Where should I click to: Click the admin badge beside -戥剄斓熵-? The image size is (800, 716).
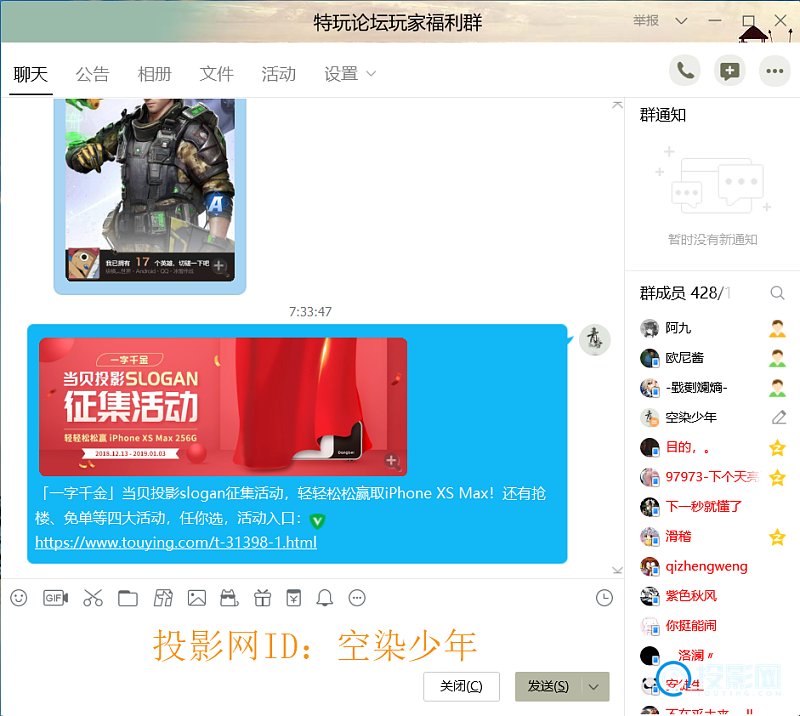pos(777,387)
